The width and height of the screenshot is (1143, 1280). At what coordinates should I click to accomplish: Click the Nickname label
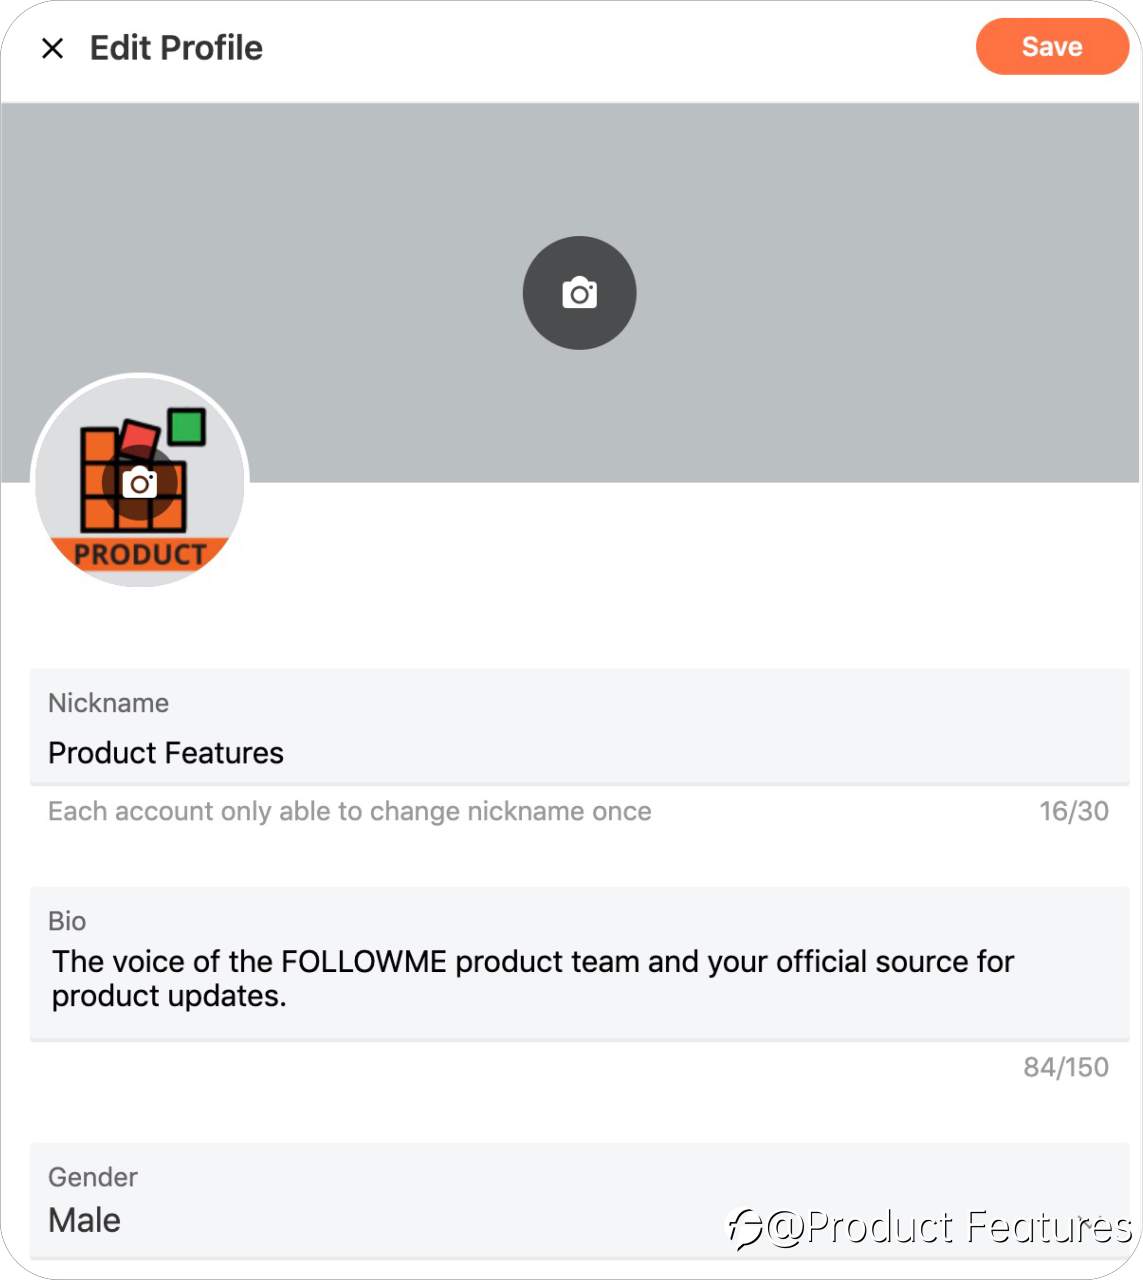[x=108, y=703]
